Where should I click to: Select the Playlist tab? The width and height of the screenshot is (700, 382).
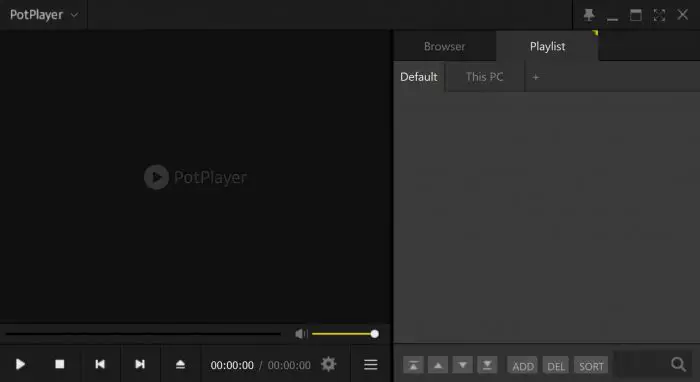[547, 46]
